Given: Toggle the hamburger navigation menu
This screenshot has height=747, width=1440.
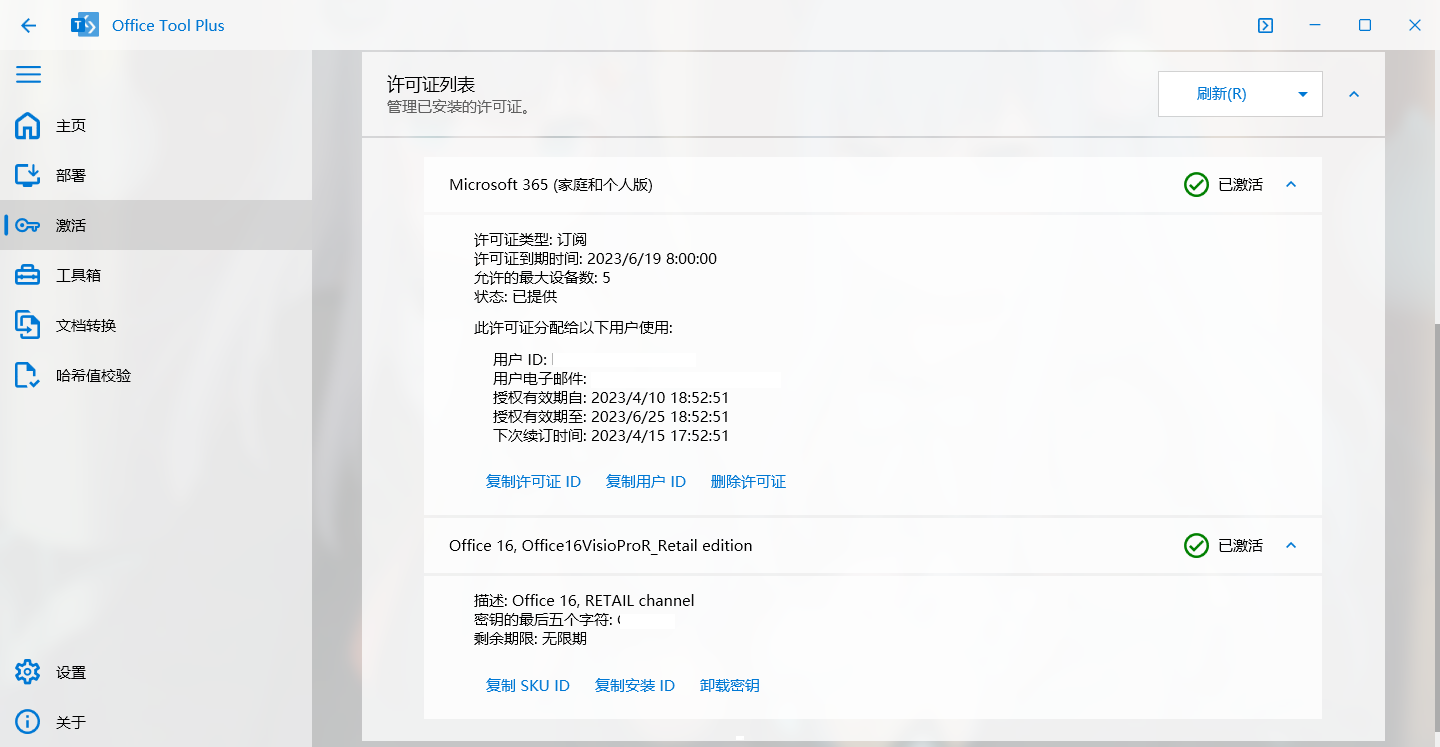Looking at the screenshot, I should click(28, 75).
